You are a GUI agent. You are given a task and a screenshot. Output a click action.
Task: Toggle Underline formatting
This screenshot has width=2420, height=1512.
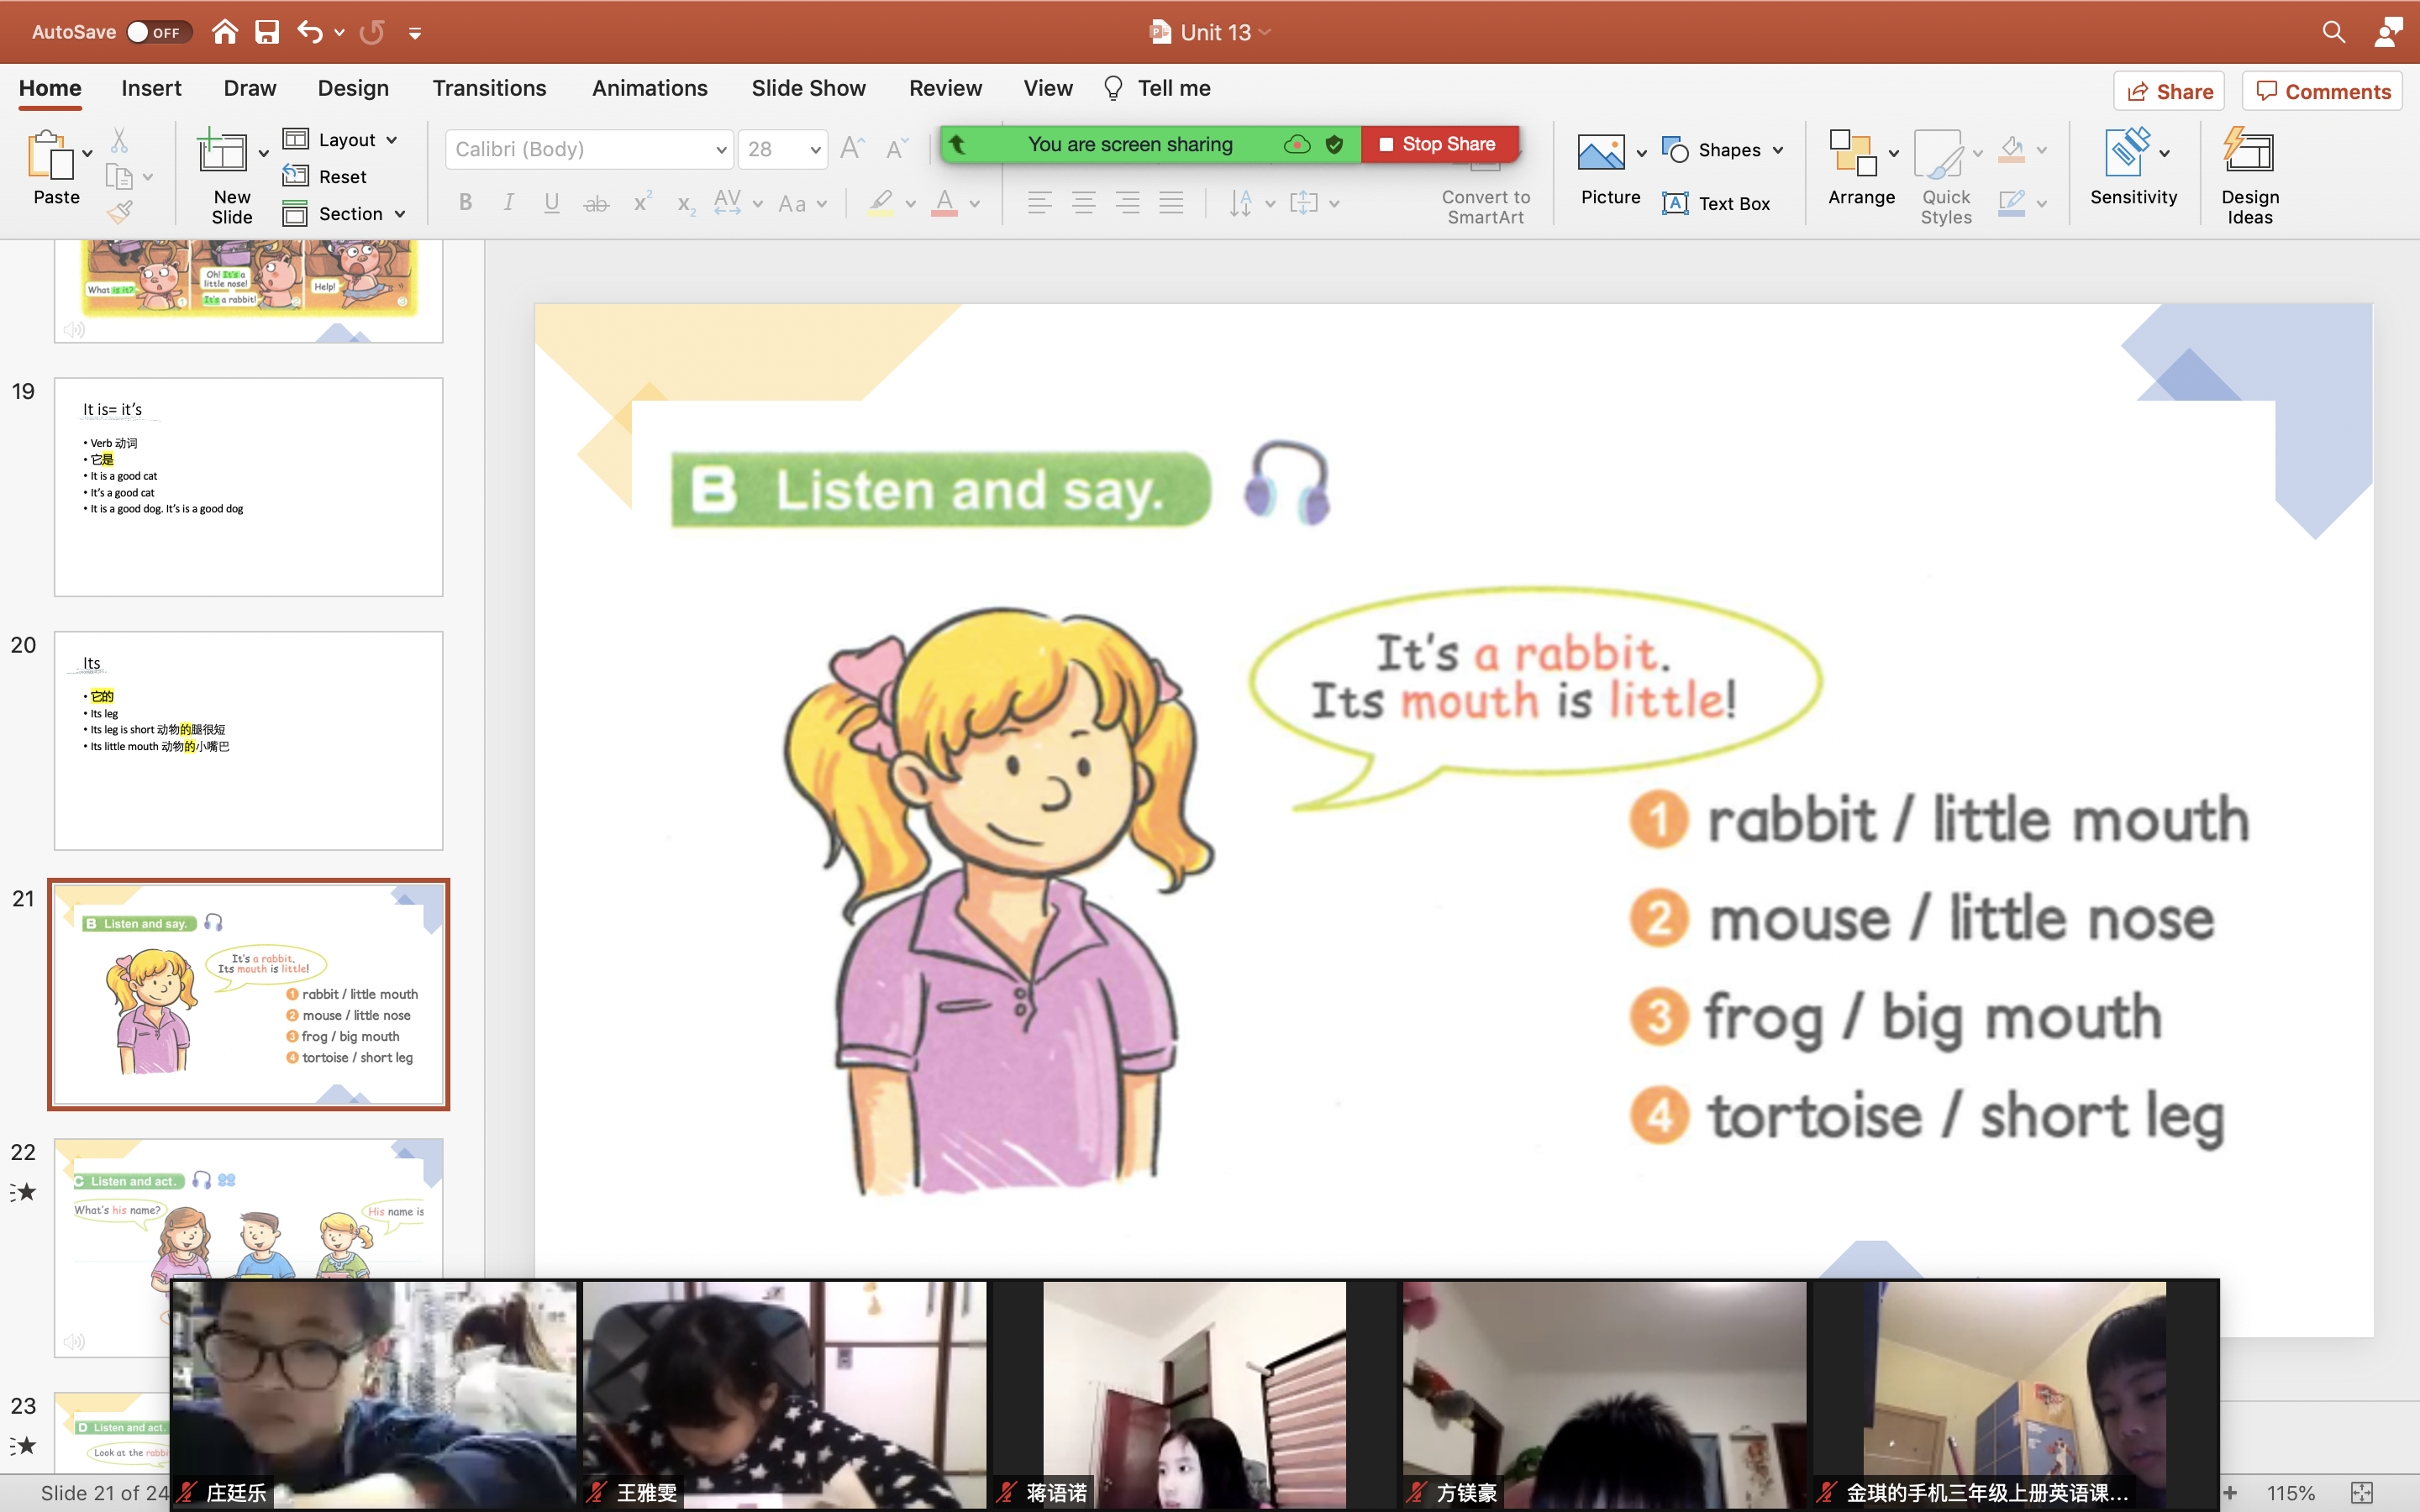[x=551, y=203]
